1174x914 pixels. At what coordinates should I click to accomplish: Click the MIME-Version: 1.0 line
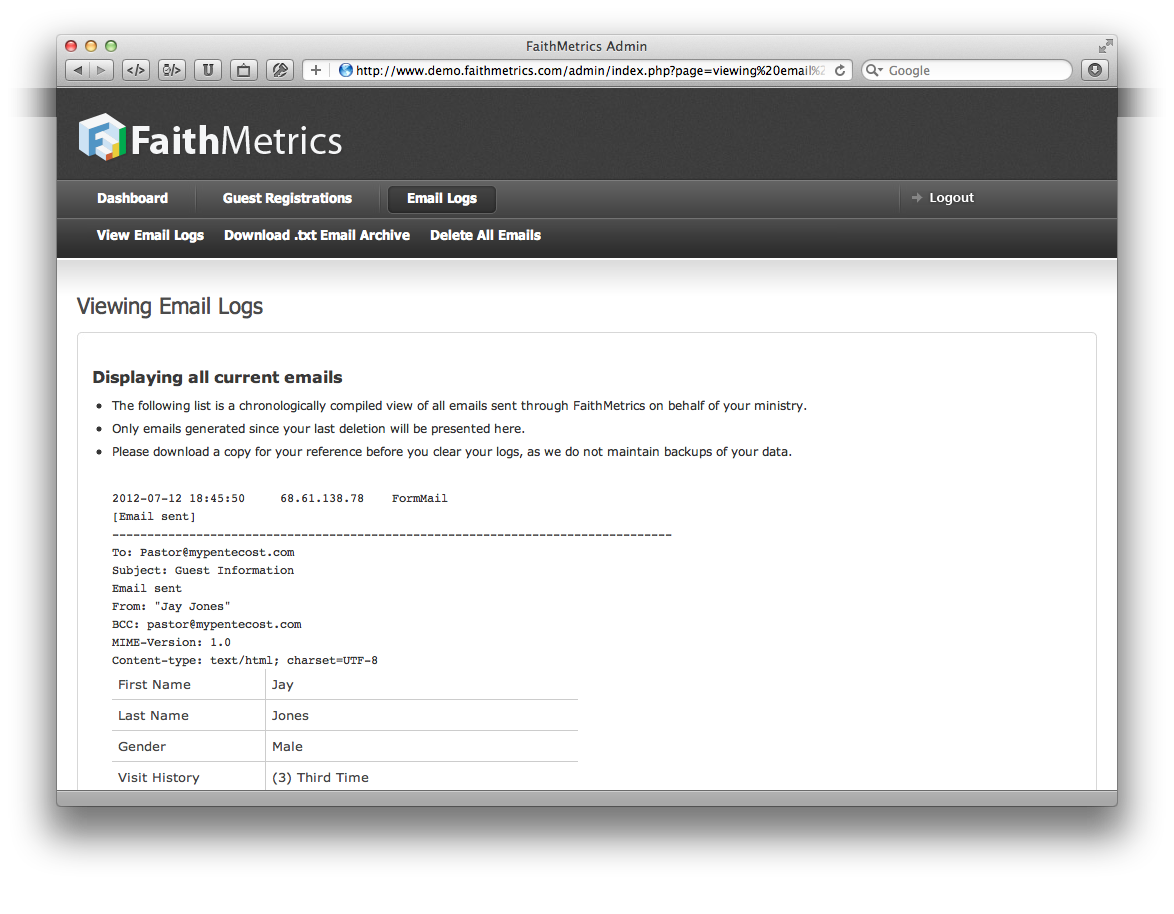tap(171, 642)
